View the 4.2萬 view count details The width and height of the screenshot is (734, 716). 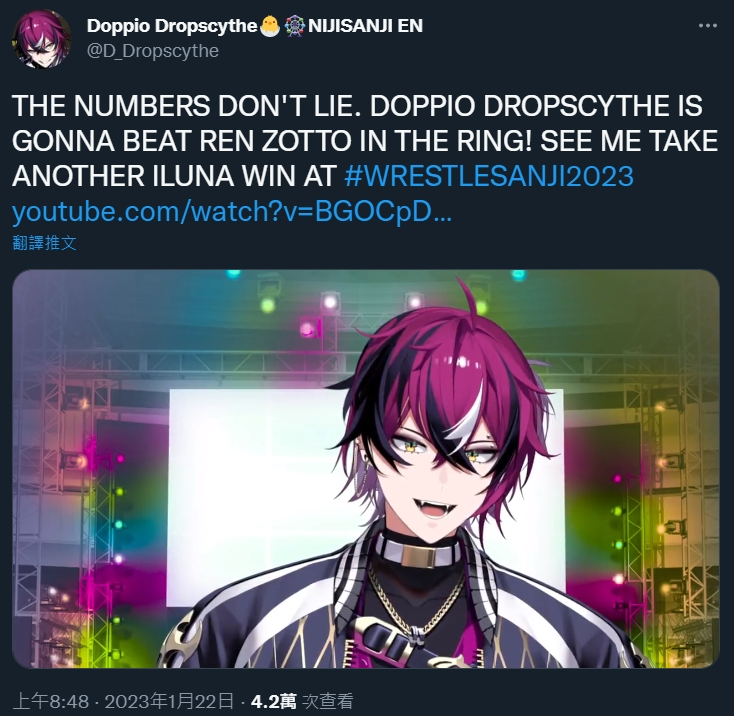(273, 701)
